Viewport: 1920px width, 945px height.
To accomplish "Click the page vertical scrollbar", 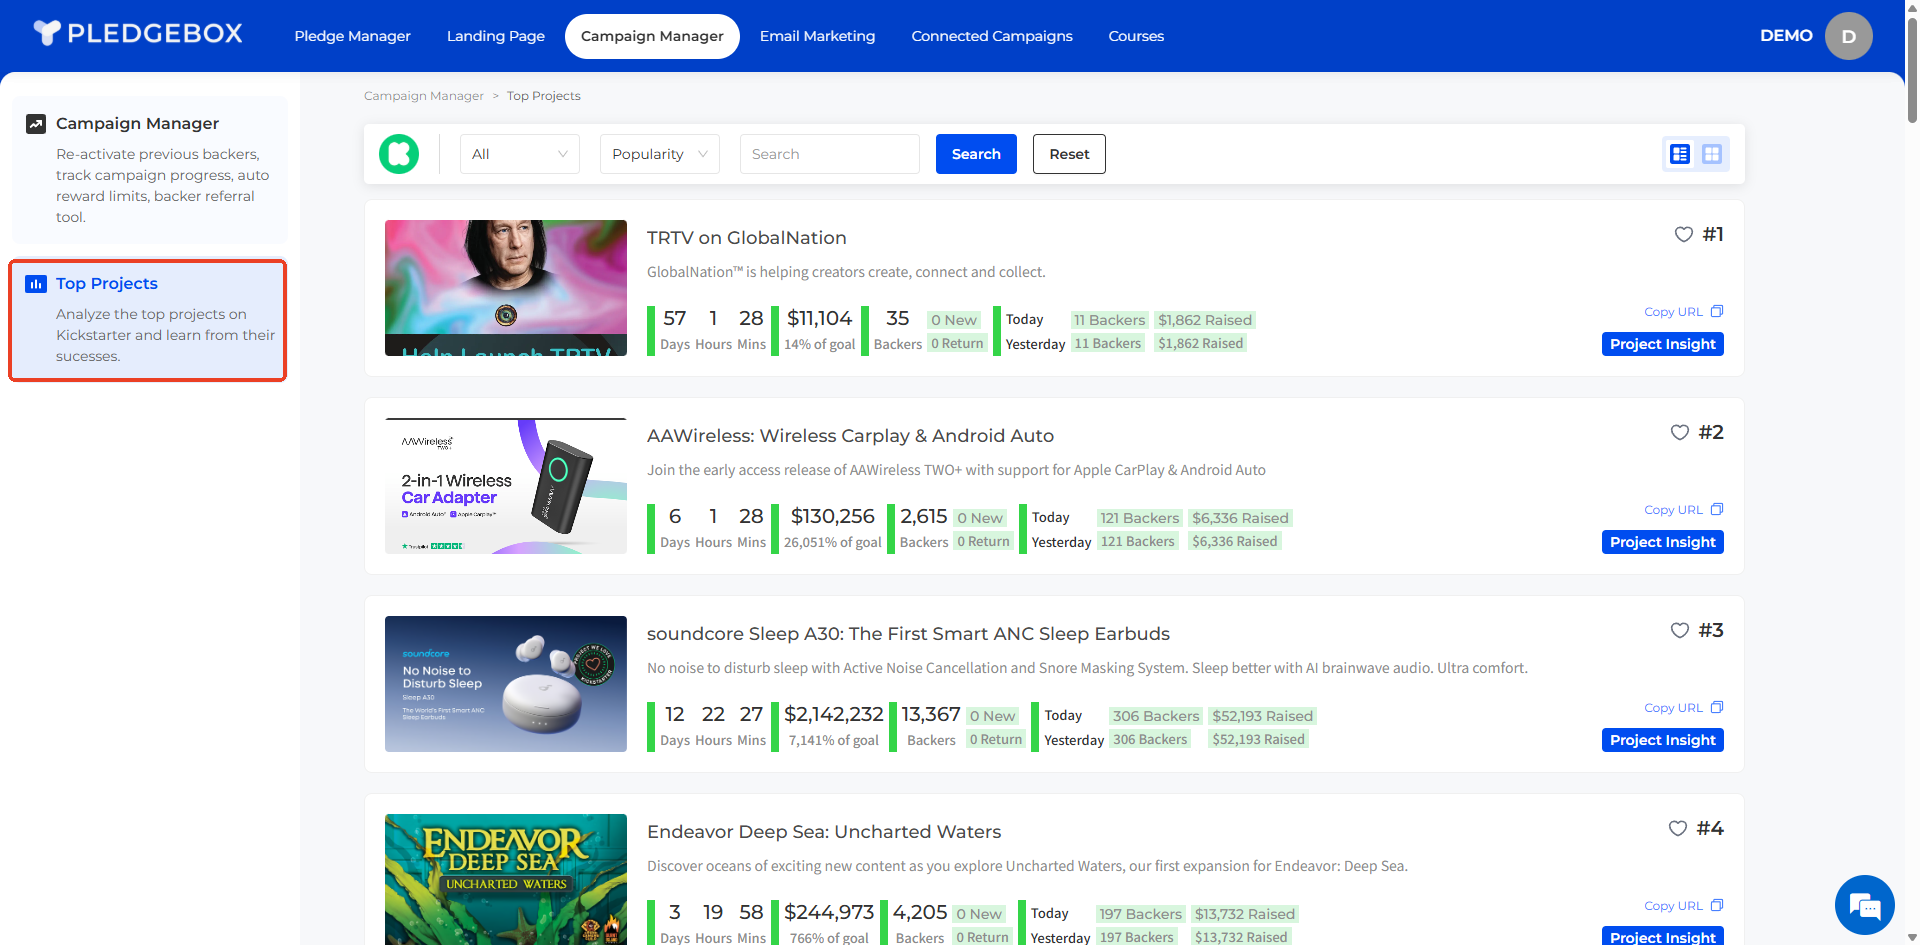I will point(1912,70).
